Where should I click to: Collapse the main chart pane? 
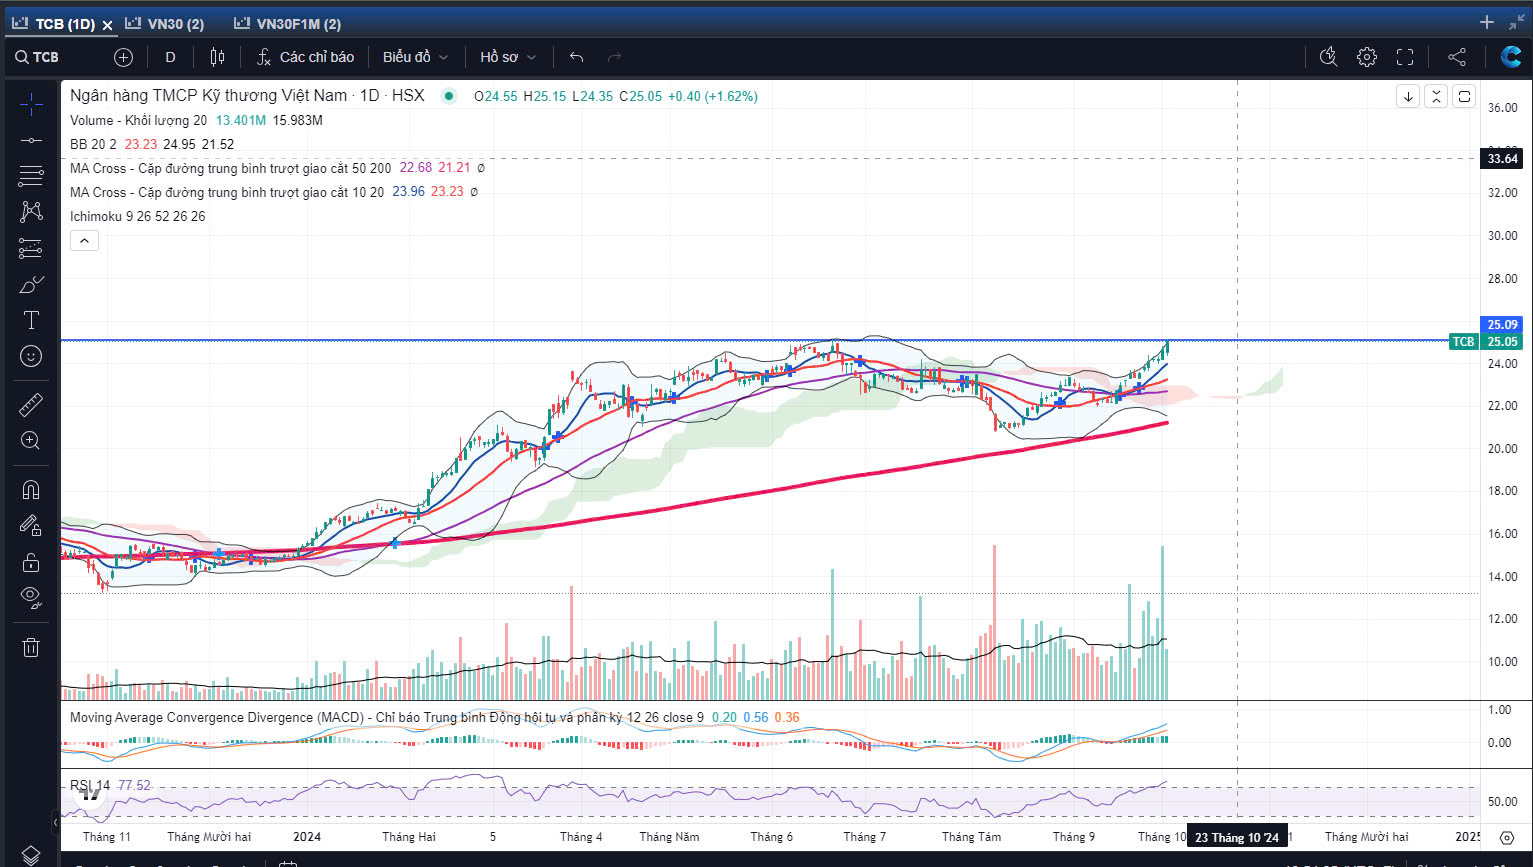tap(1436, 97)
